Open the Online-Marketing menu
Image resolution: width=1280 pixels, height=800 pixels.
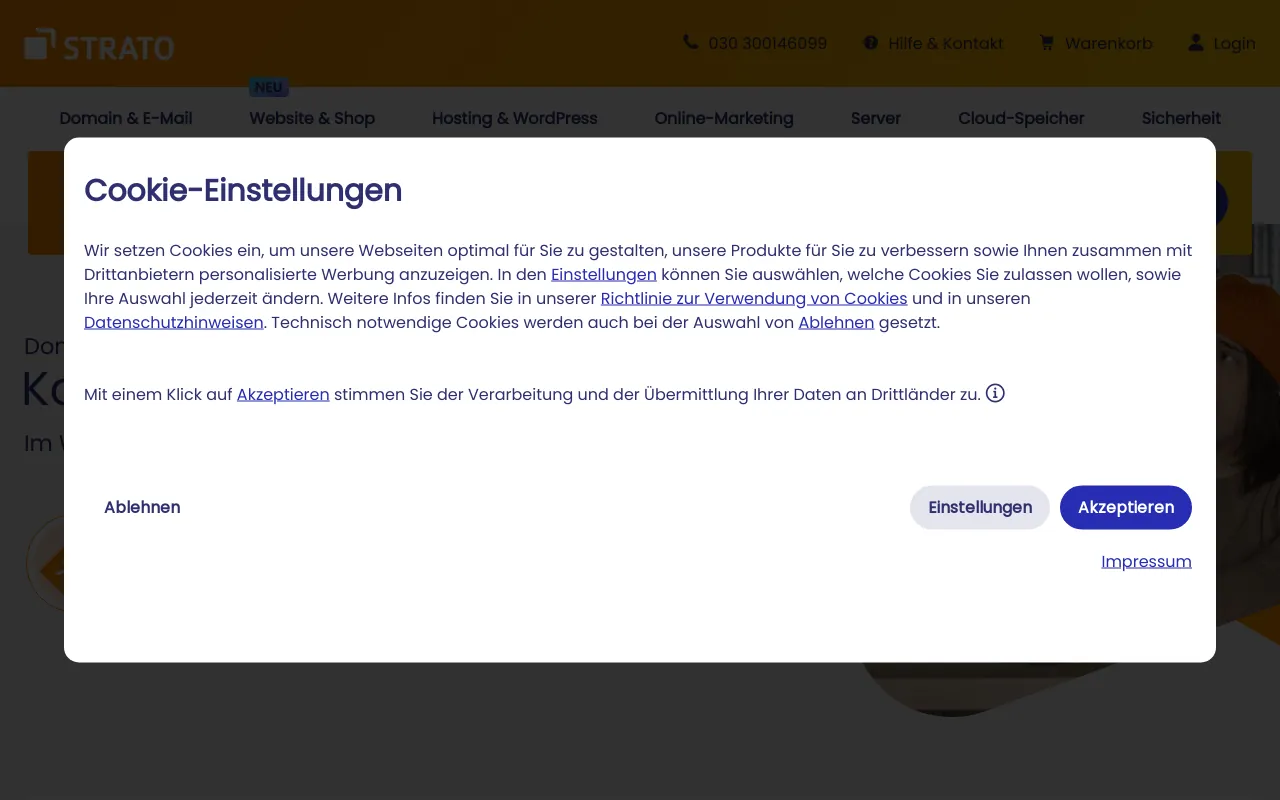[x=723, y=118]
